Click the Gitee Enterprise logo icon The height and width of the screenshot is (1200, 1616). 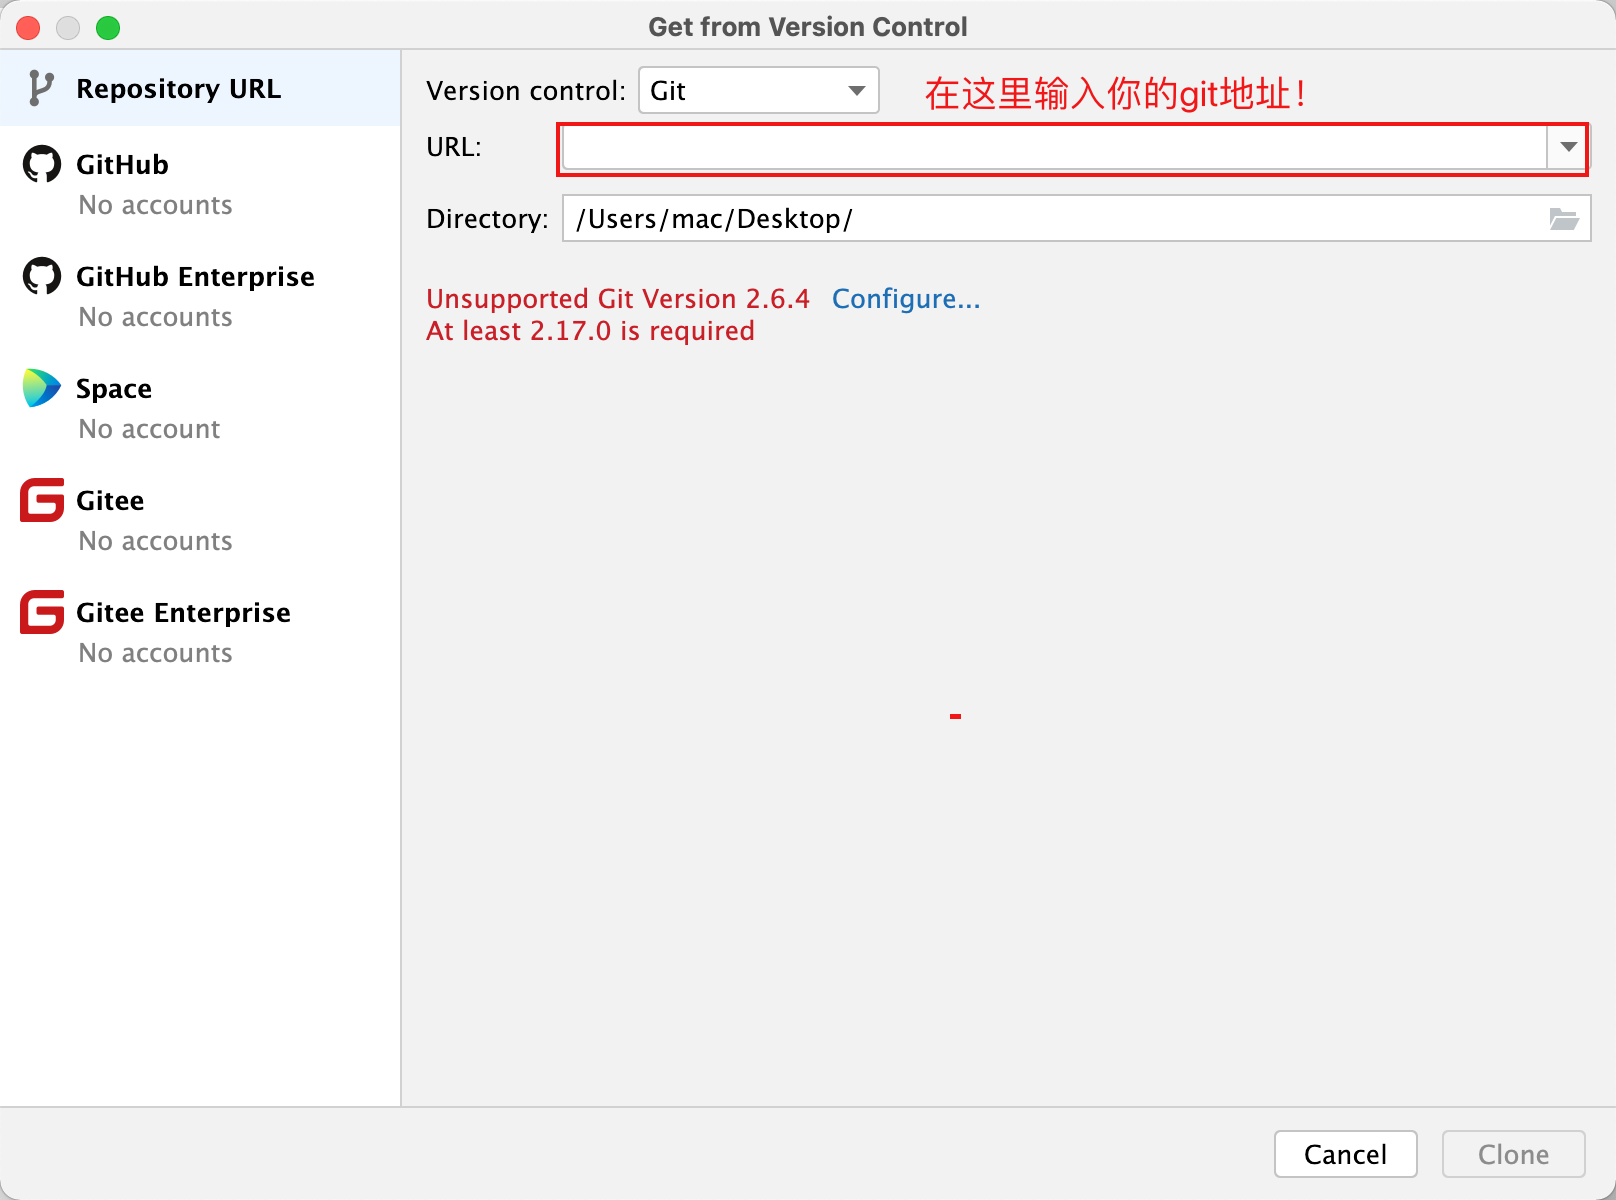pyautogui.click(x=42, y=612)
